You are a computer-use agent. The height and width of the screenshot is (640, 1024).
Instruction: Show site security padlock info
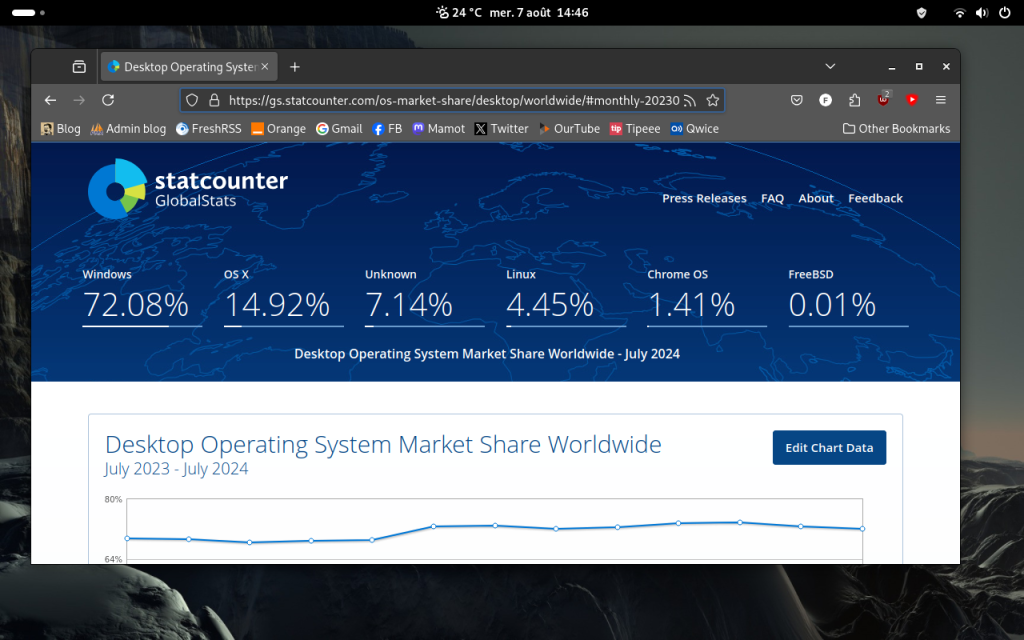[x=214, y=101]
